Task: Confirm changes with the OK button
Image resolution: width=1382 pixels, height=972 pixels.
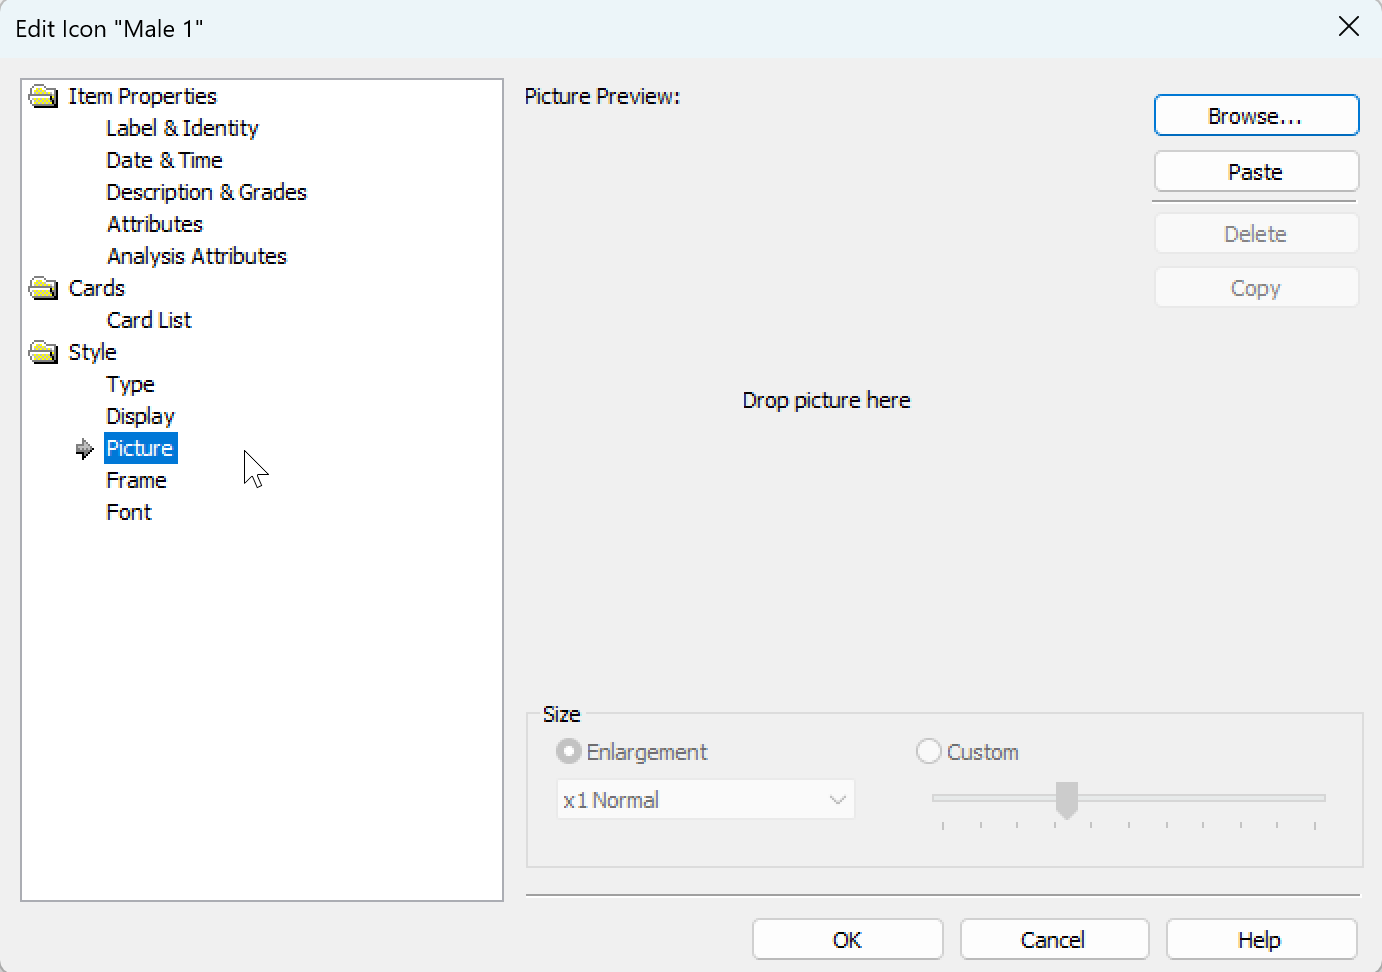Action: click(847, 939)
